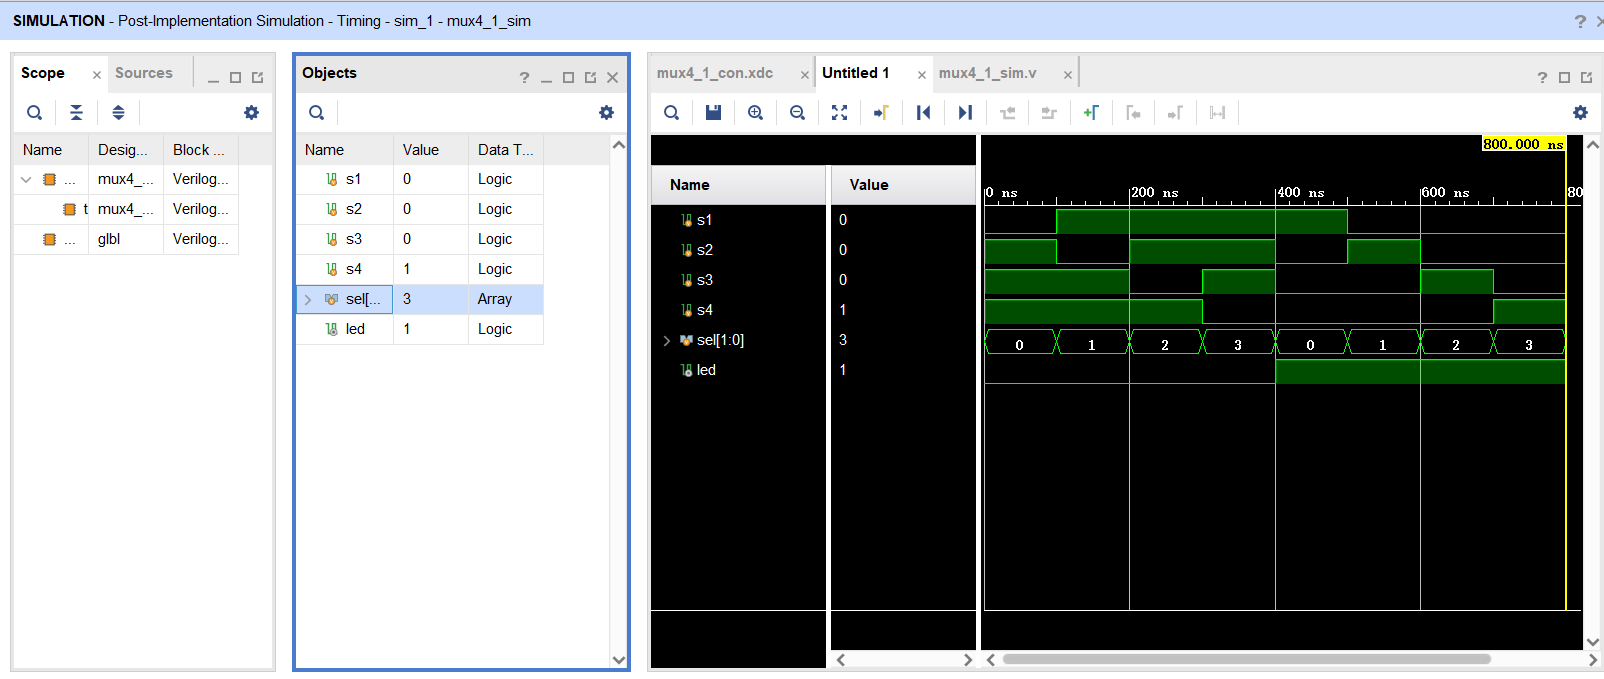The height and width of the screenshot is (679, 1604).
Task: Sort Scope by Design Unit column header
Action: point(126,150)
